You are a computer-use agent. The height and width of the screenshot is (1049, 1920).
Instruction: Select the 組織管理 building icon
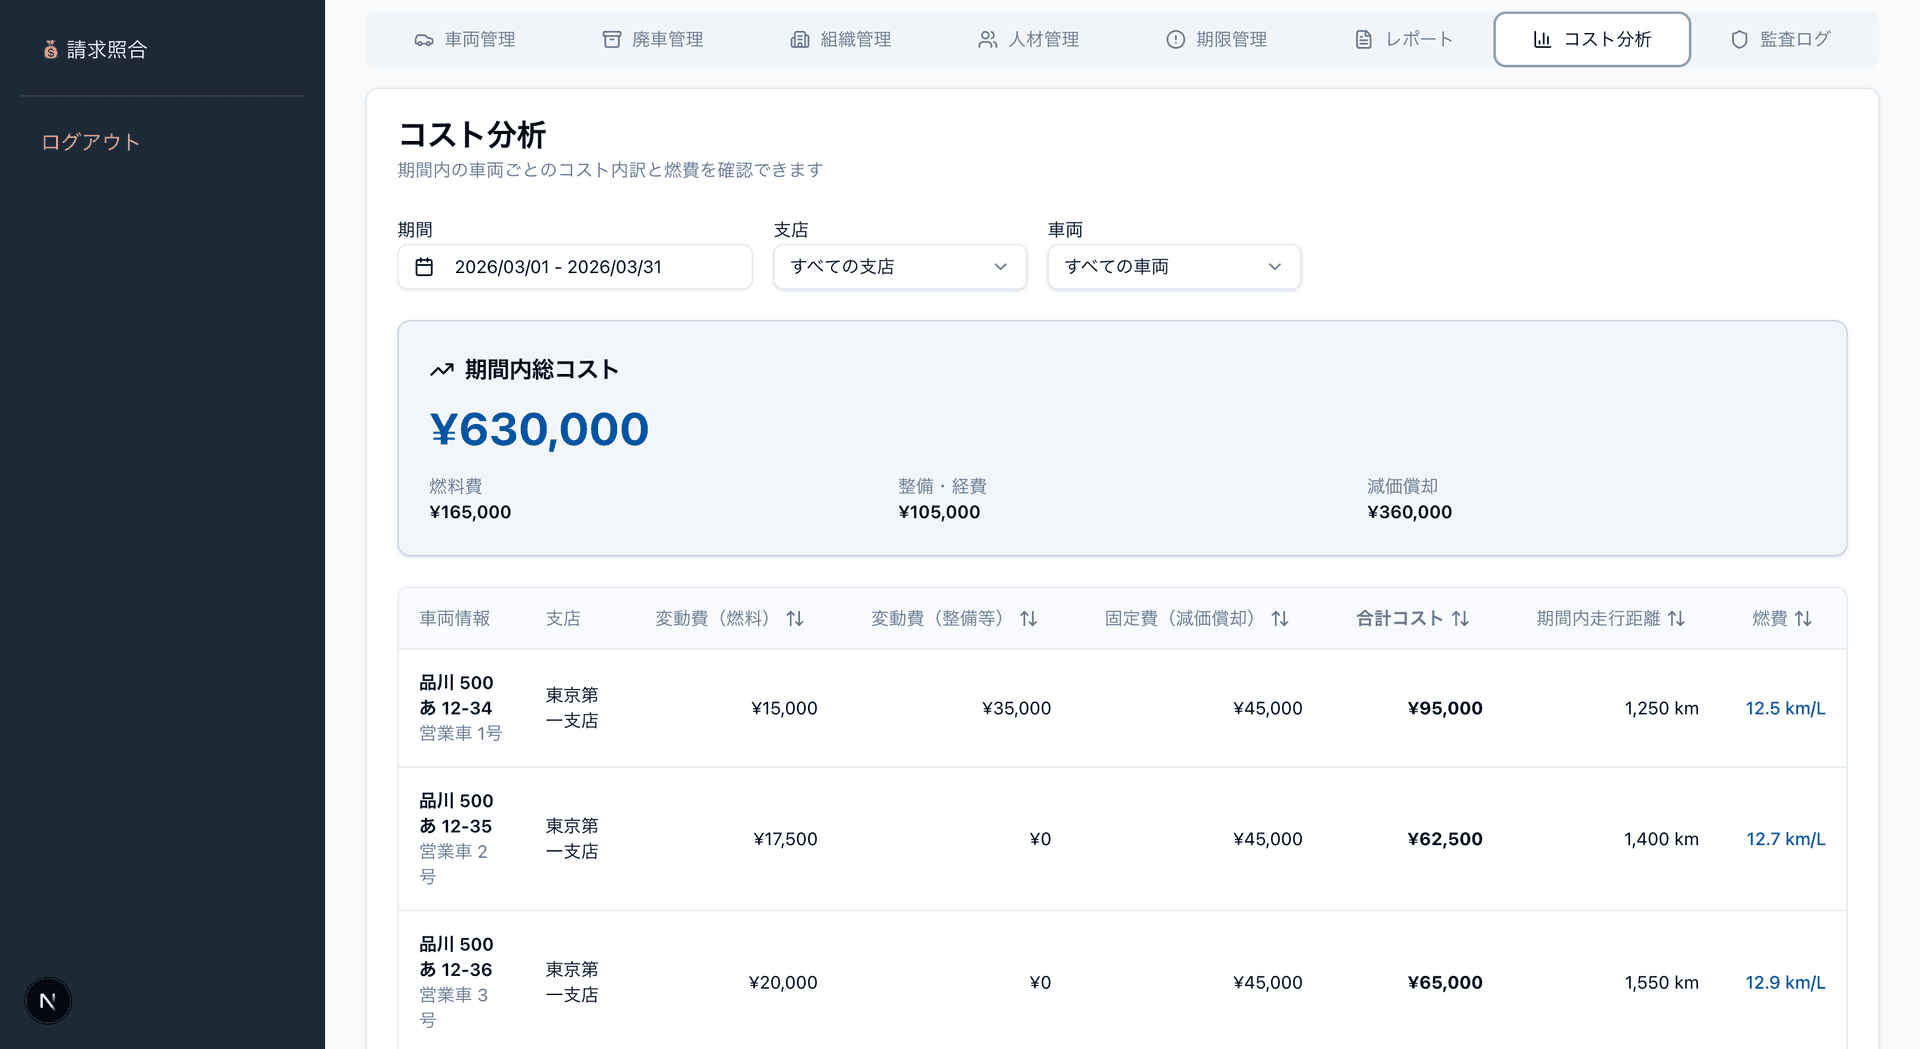tap(799, 39)
